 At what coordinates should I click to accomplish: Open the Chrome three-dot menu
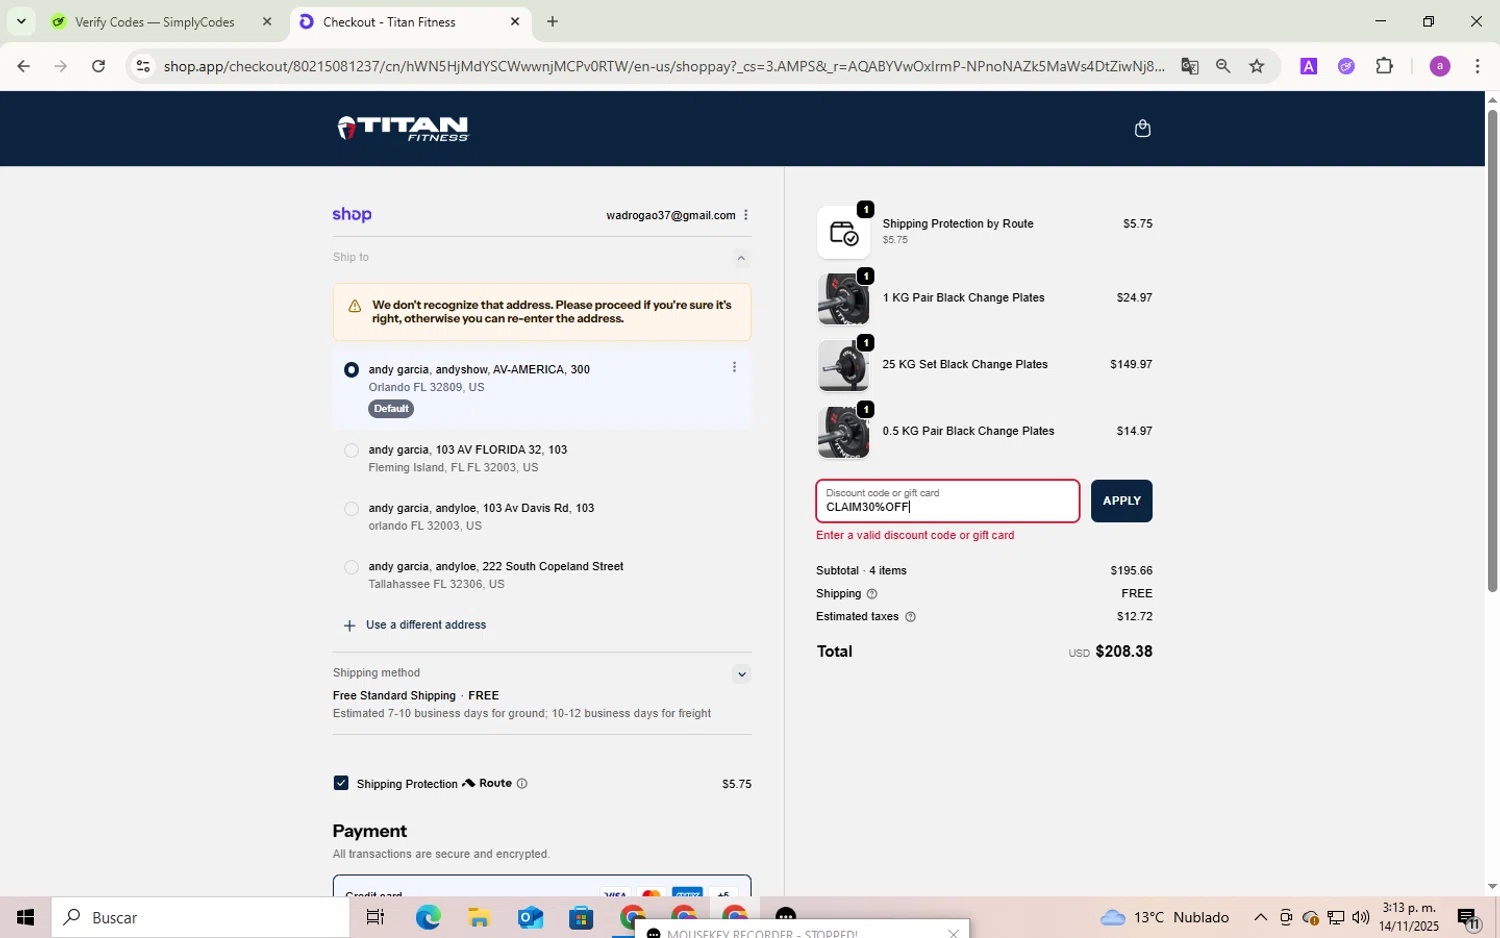point(1478,66)
